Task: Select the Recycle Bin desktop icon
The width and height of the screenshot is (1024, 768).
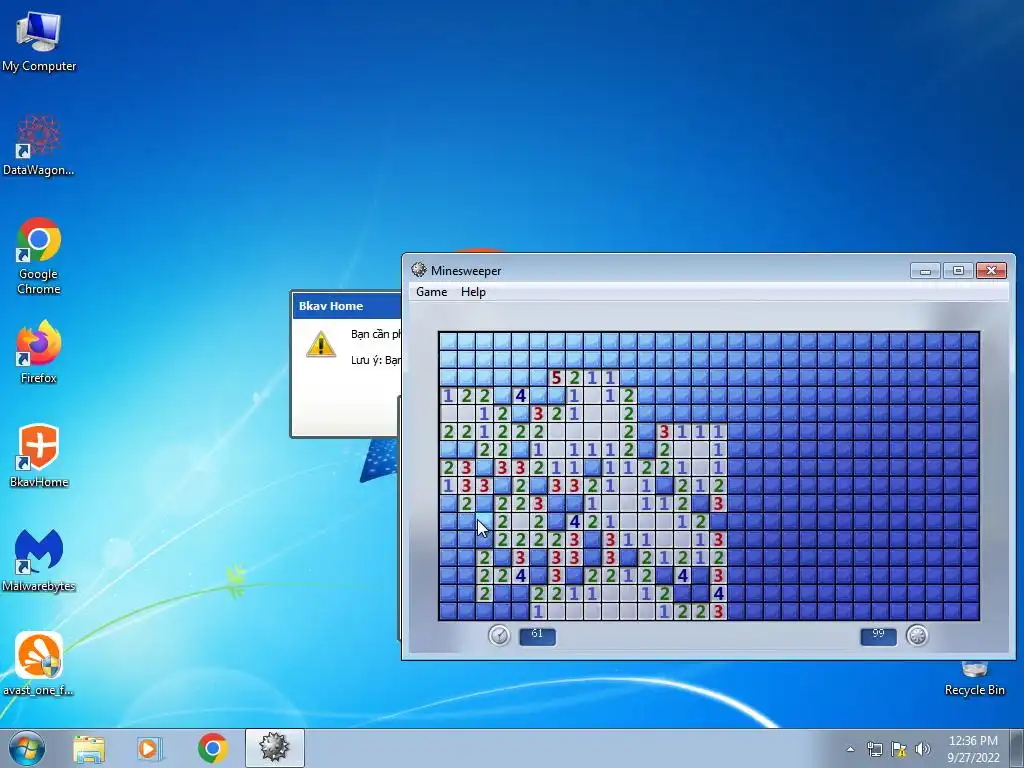Action: point(974,679)
